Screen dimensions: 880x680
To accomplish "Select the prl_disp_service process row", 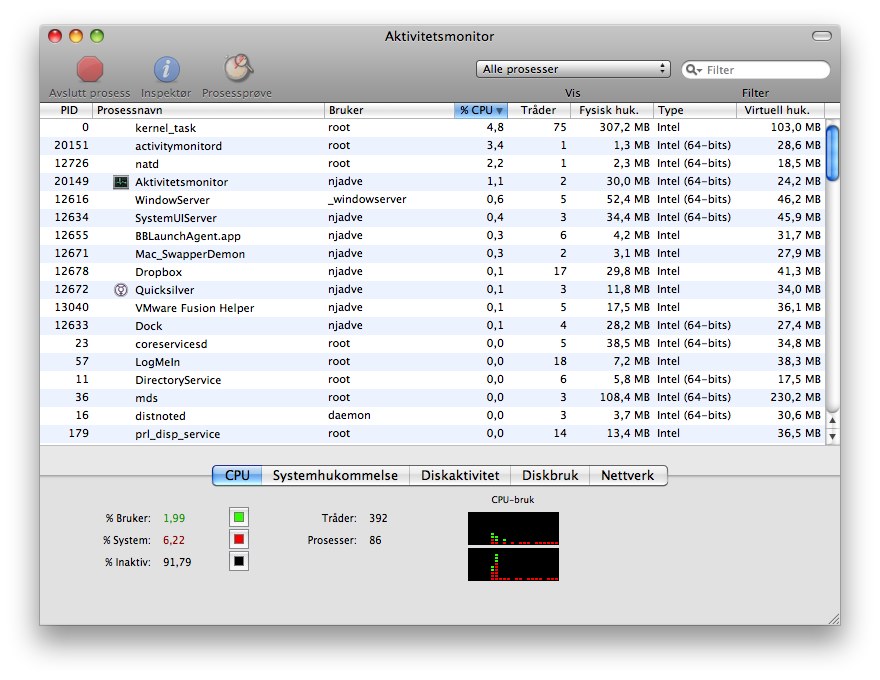I will coord(433,433).
